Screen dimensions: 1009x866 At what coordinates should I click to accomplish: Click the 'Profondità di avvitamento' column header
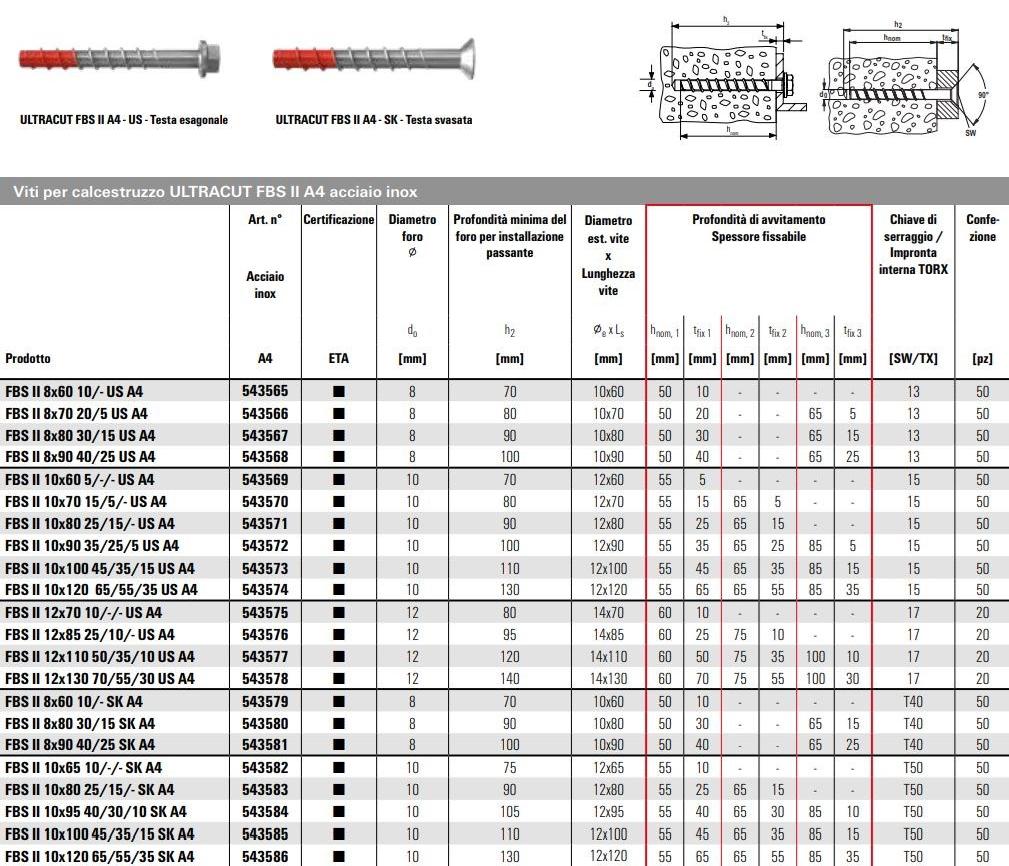coord(758,228)
